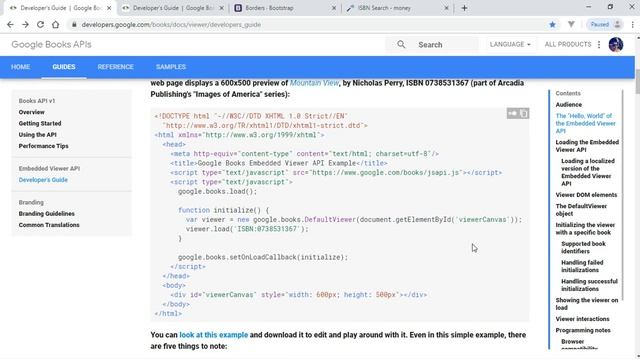The width and height of the screenshot is (640, 360).
Task: Reload the current page
Action: pos(40,24)
